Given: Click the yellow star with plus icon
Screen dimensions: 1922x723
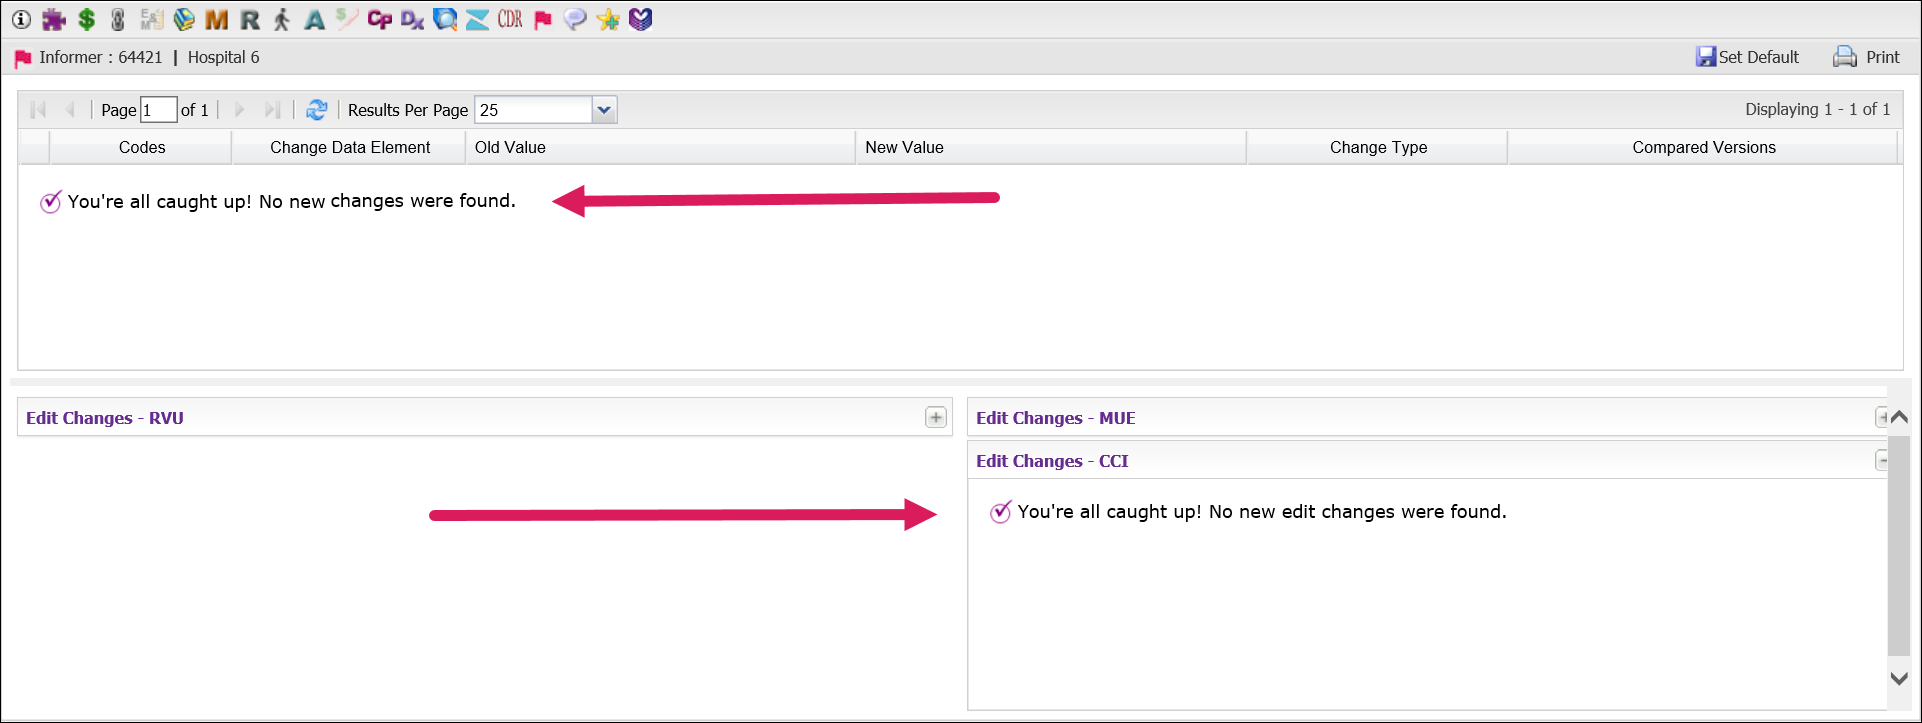Looking at the screenshot, I should (x=607, y=19).
